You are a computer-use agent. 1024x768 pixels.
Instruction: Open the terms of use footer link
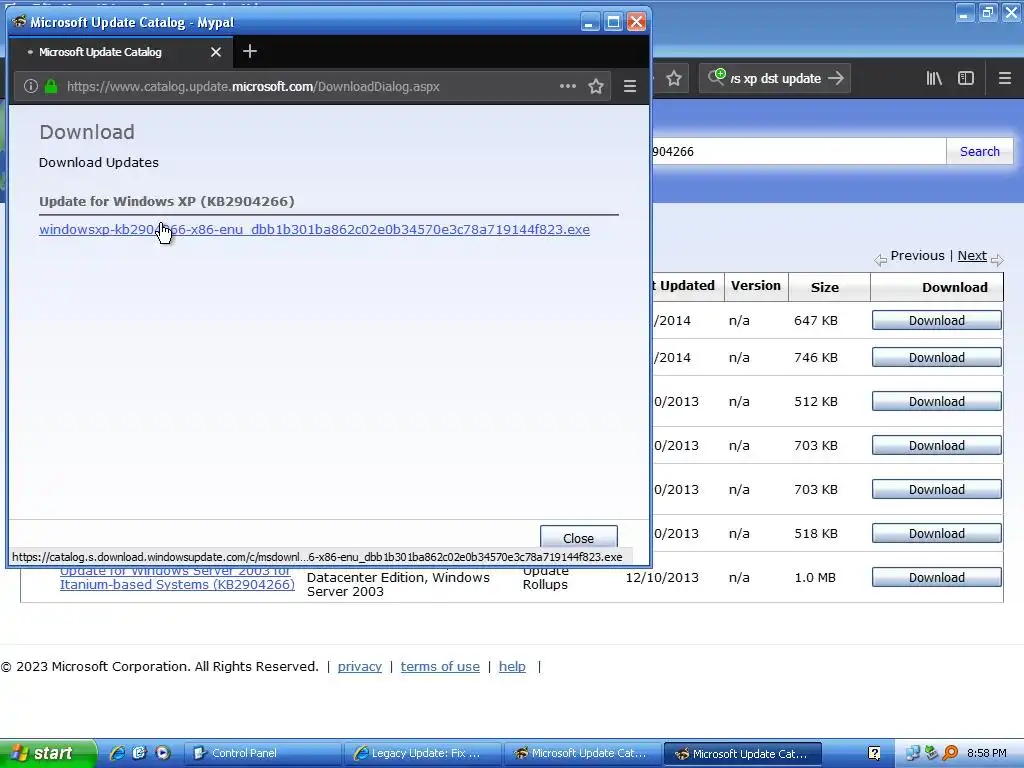pyautogui.click(x=440, y=667)
